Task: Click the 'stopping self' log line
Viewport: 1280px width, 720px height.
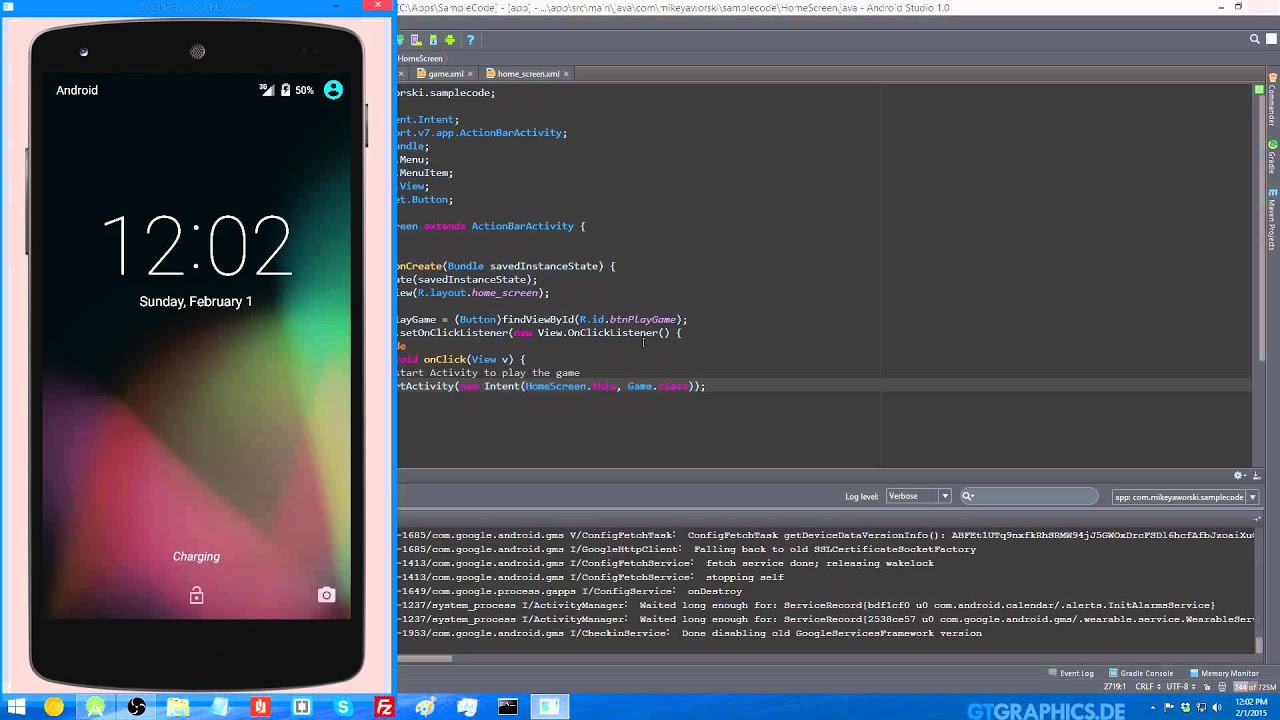Action: 591,577
